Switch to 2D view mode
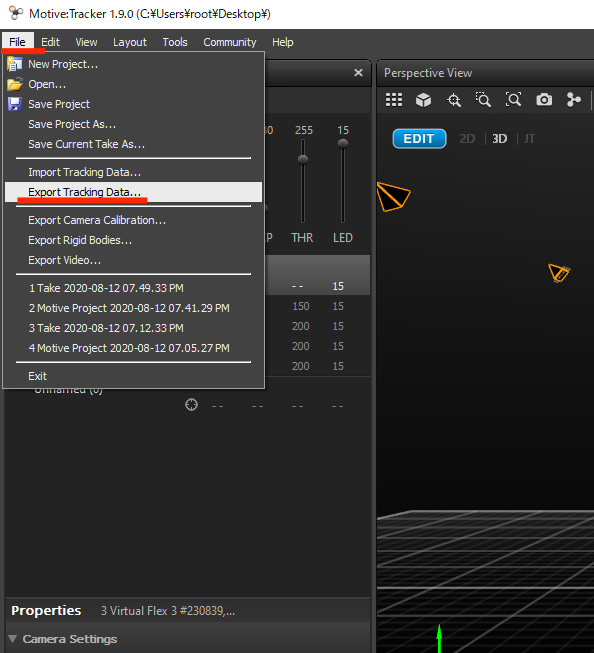The height and width of the screenshot is (653, 594). click(x=467, y=139)
